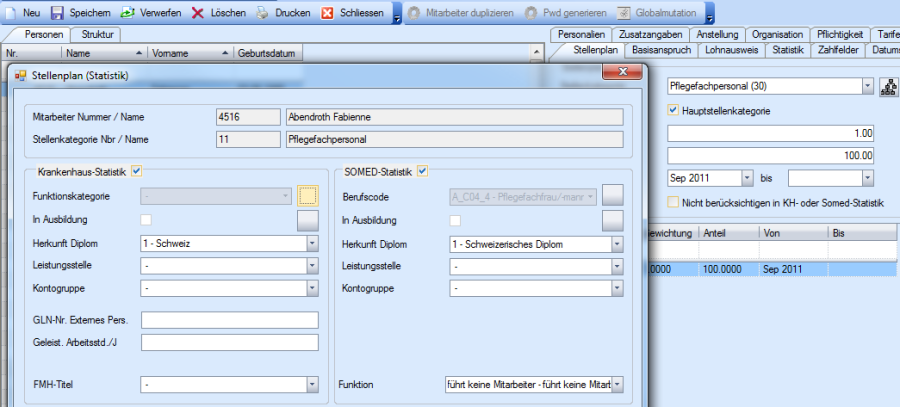Open the Funktionskategorie dropdown
Screen dimensions: 900x407
coord(286,196)
